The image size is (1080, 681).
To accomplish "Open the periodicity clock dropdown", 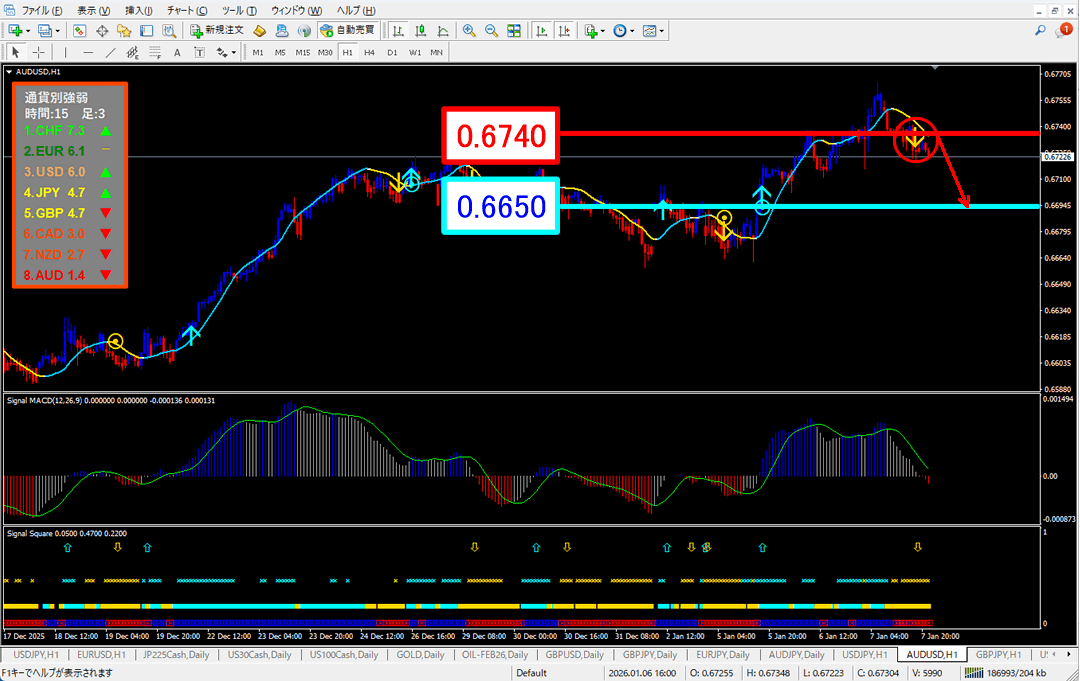I will (633, 31).
